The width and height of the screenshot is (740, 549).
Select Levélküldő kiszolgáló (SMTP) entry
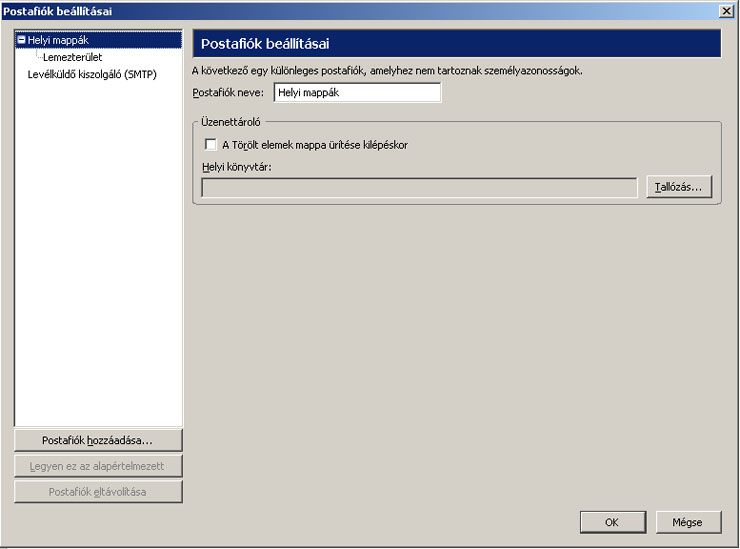tap(92, 74)
